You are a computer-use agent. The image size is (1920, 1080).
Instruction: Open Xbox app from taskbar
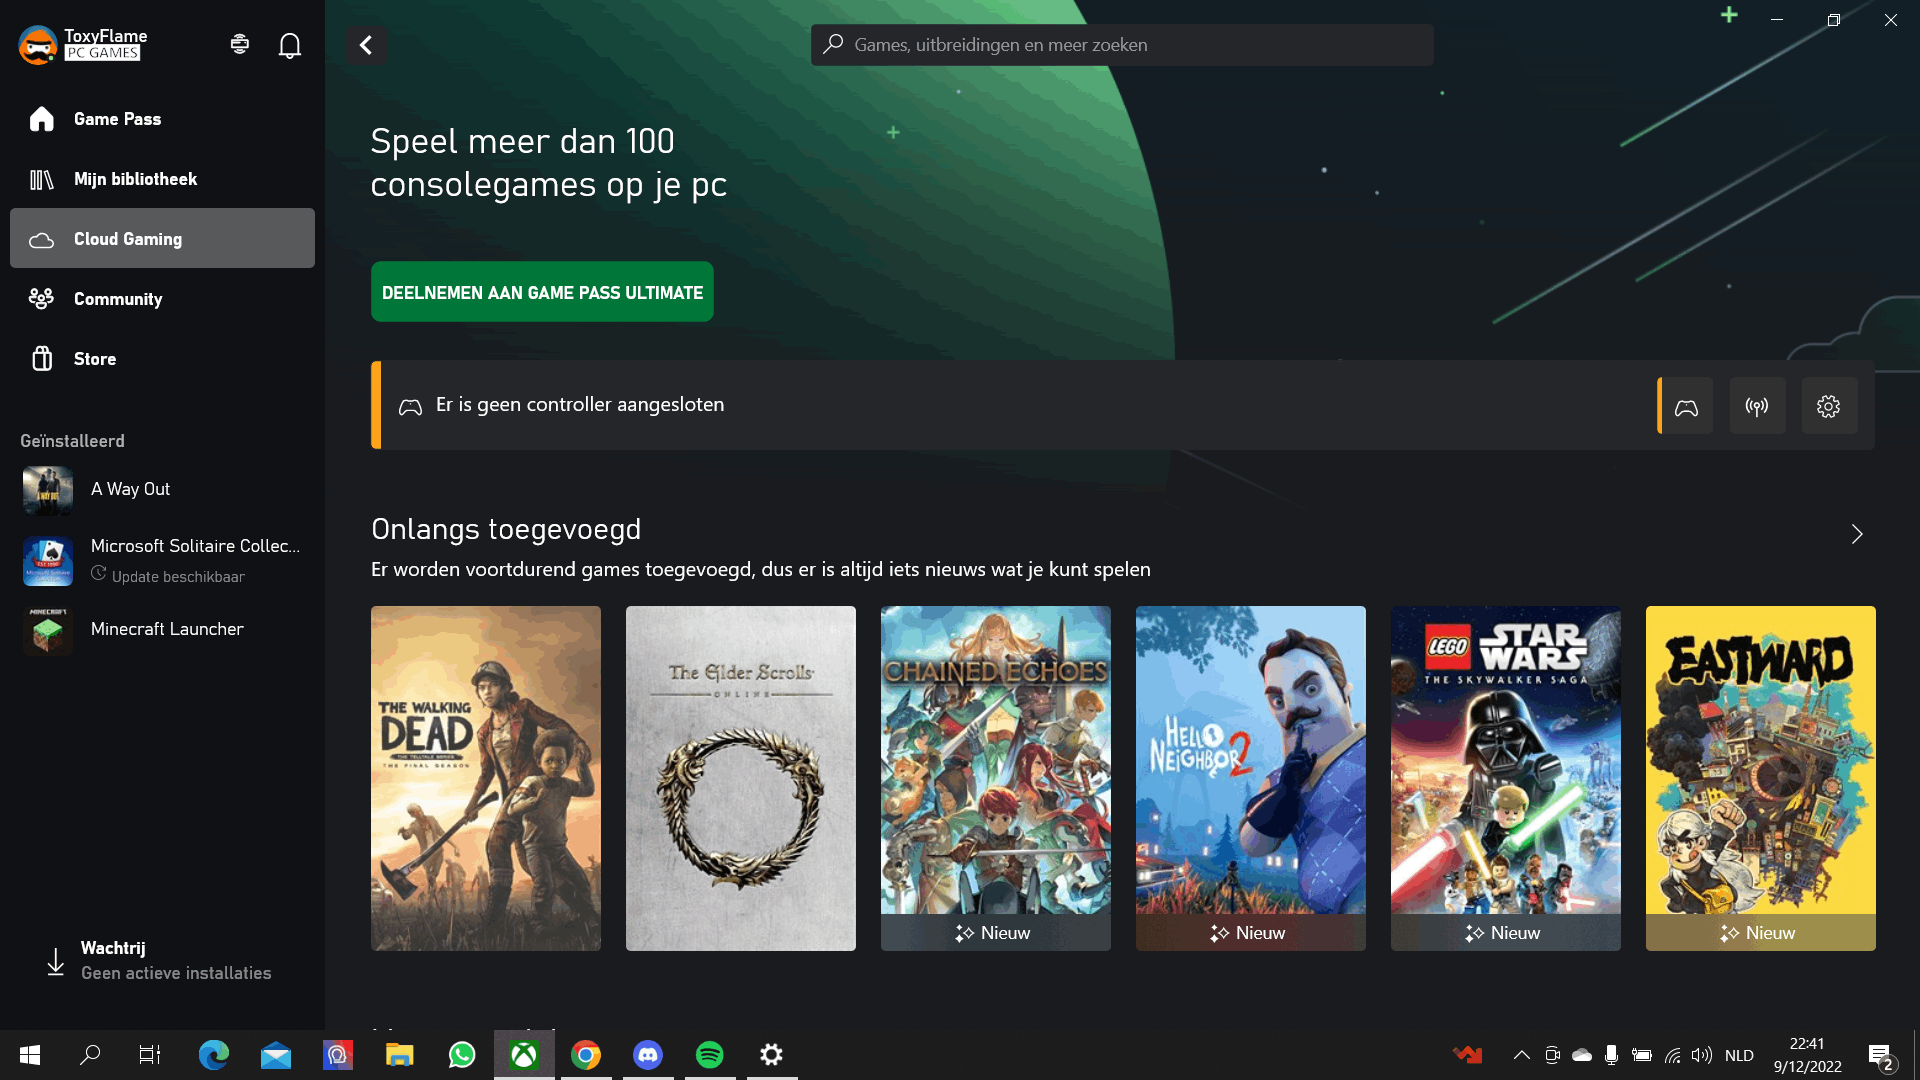tap(524, 1054)
